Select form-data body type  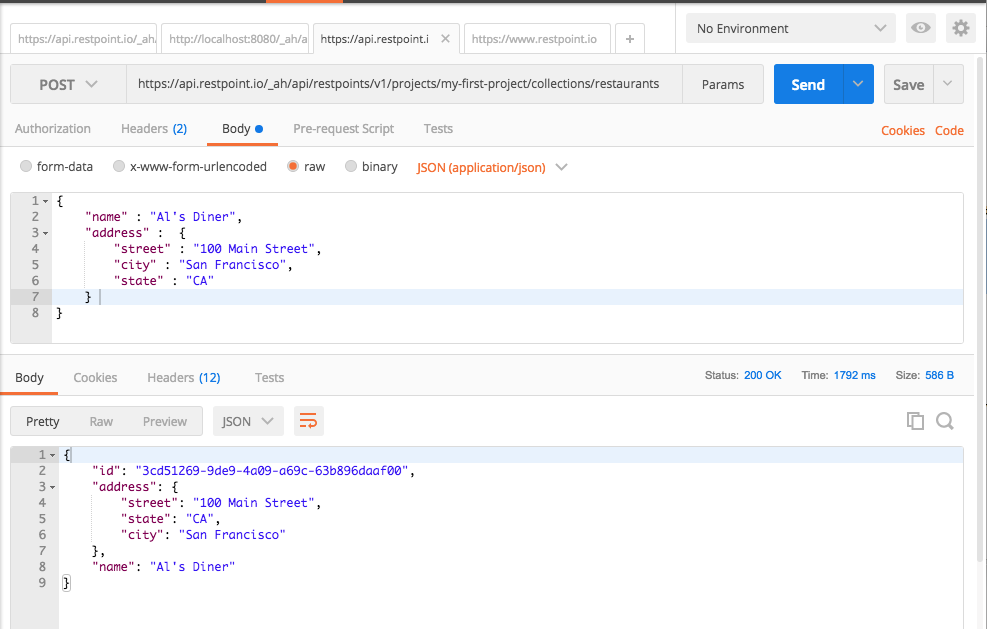click(26, 166)
